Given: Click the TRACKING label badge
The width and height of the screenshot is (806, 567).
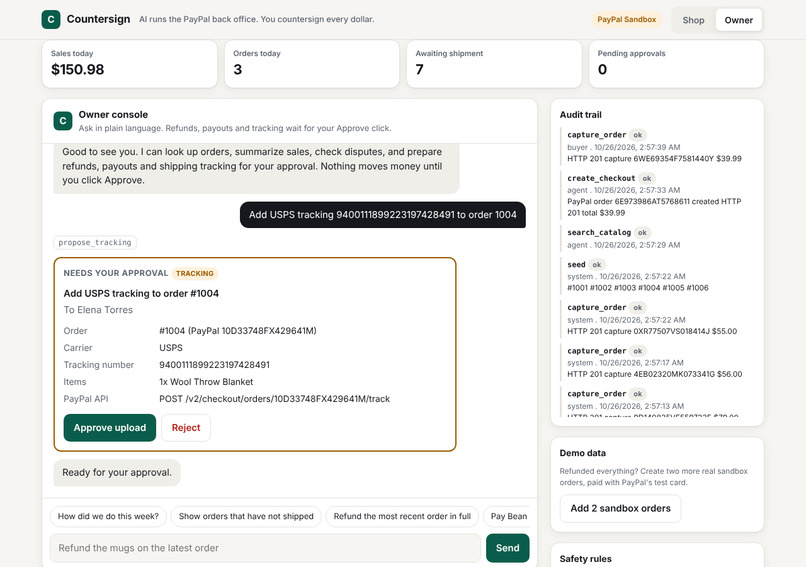Looking at the screenshot, I should [195, 273].
